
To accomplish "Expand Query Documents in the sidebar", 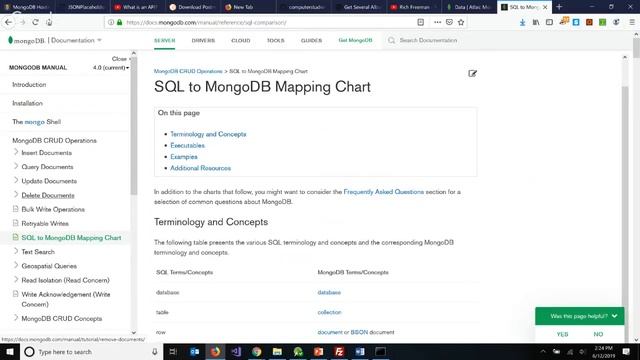I will pos(16,166).
